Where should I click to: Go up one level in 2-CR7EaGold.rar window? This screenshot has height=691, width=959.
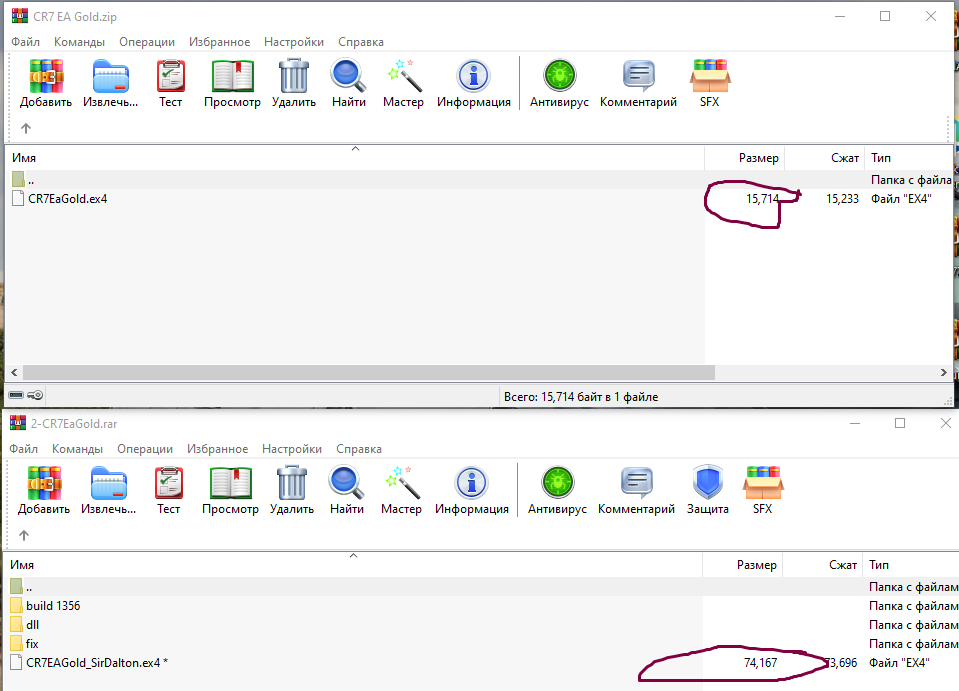click(x=24, y=536)
